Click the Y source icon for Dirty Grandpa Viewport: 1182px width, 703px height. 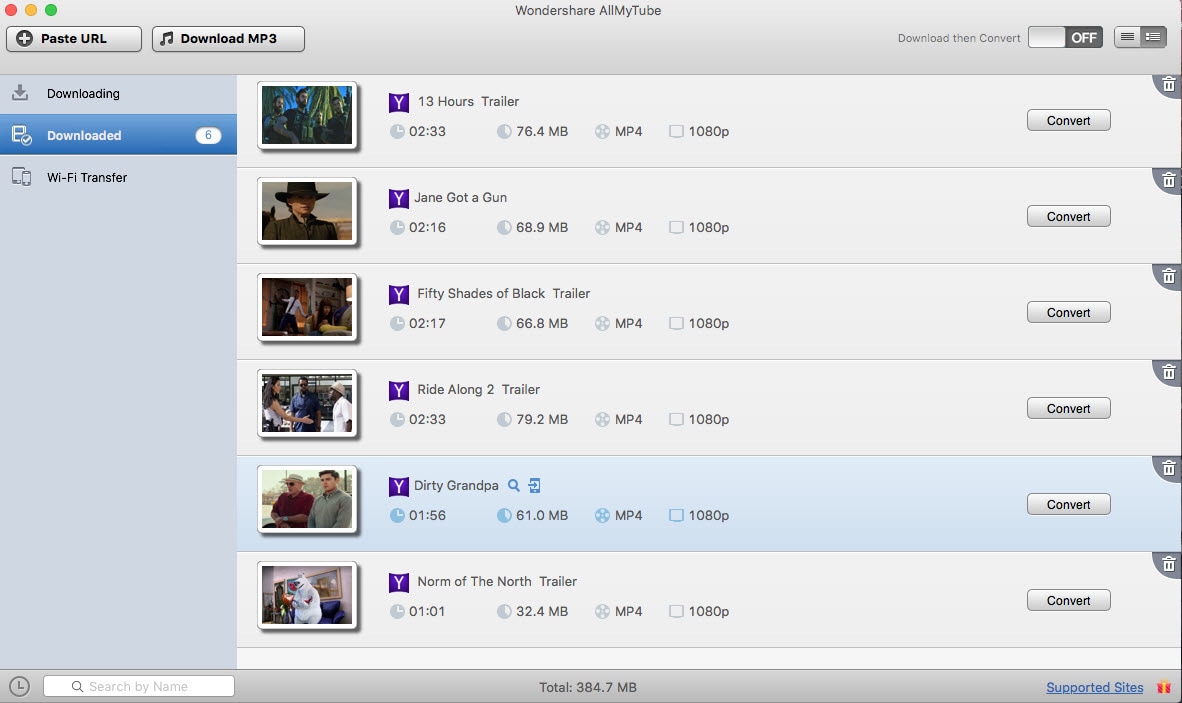click(x=399, y=487)
